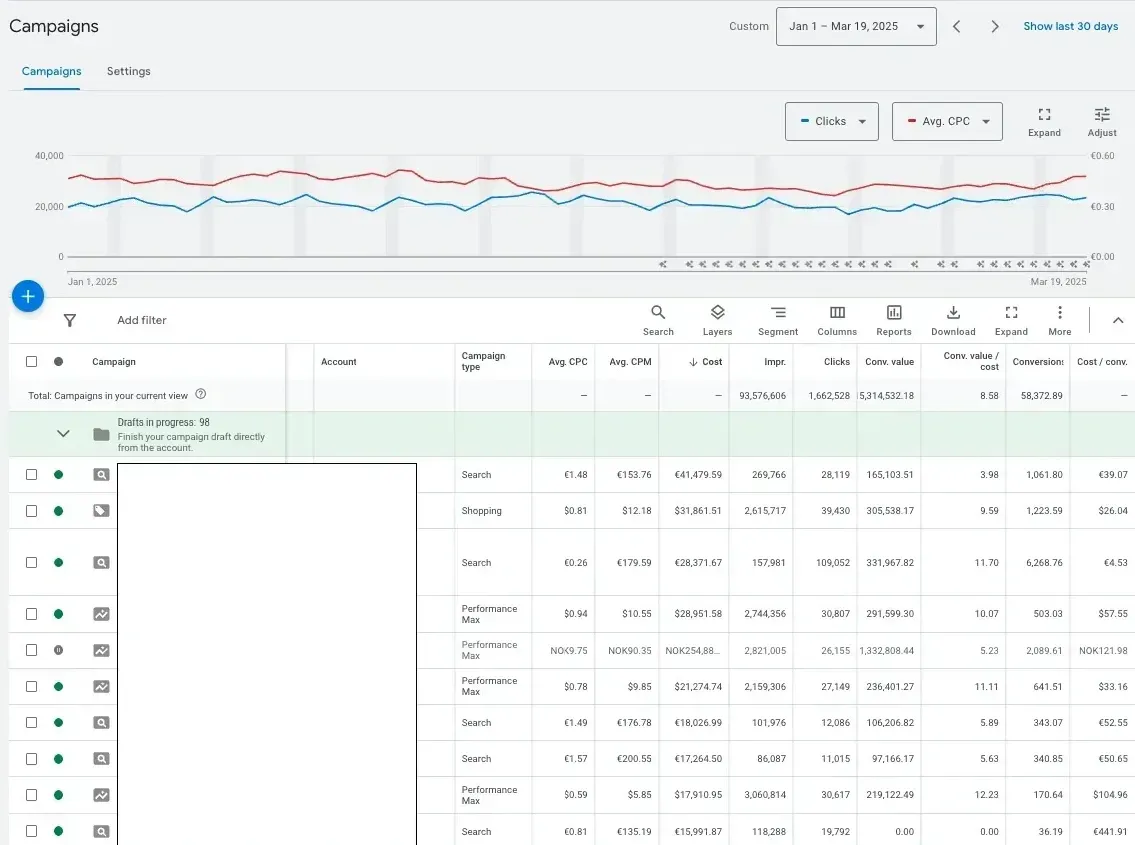Viewport: 1135px width, 845px height.
Task: Expand the chart view
Action: coord(1045,122)
